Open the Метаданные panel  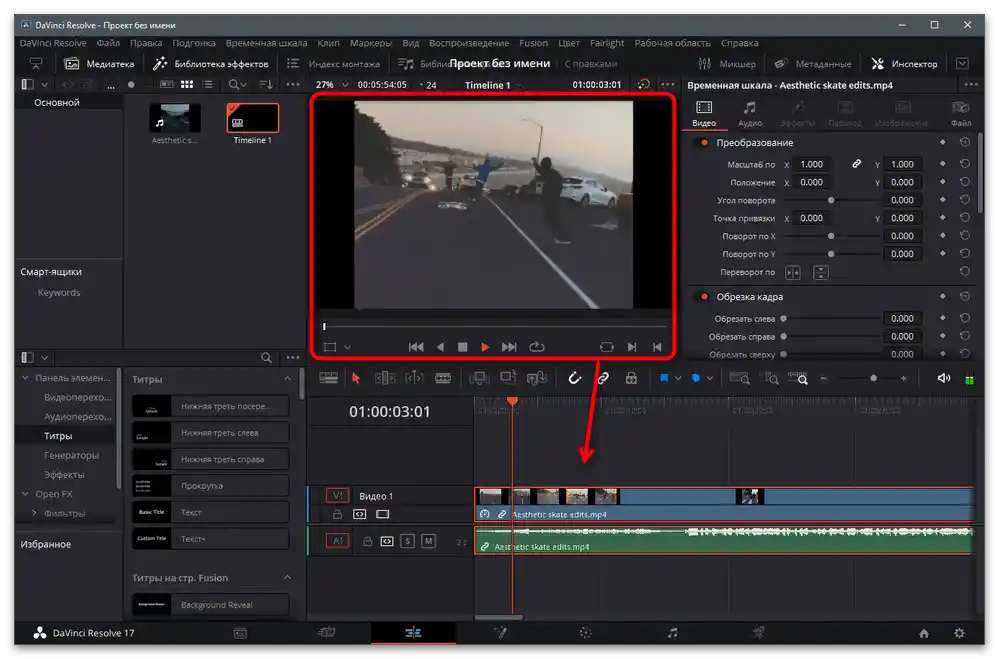[x=813, y=64]
